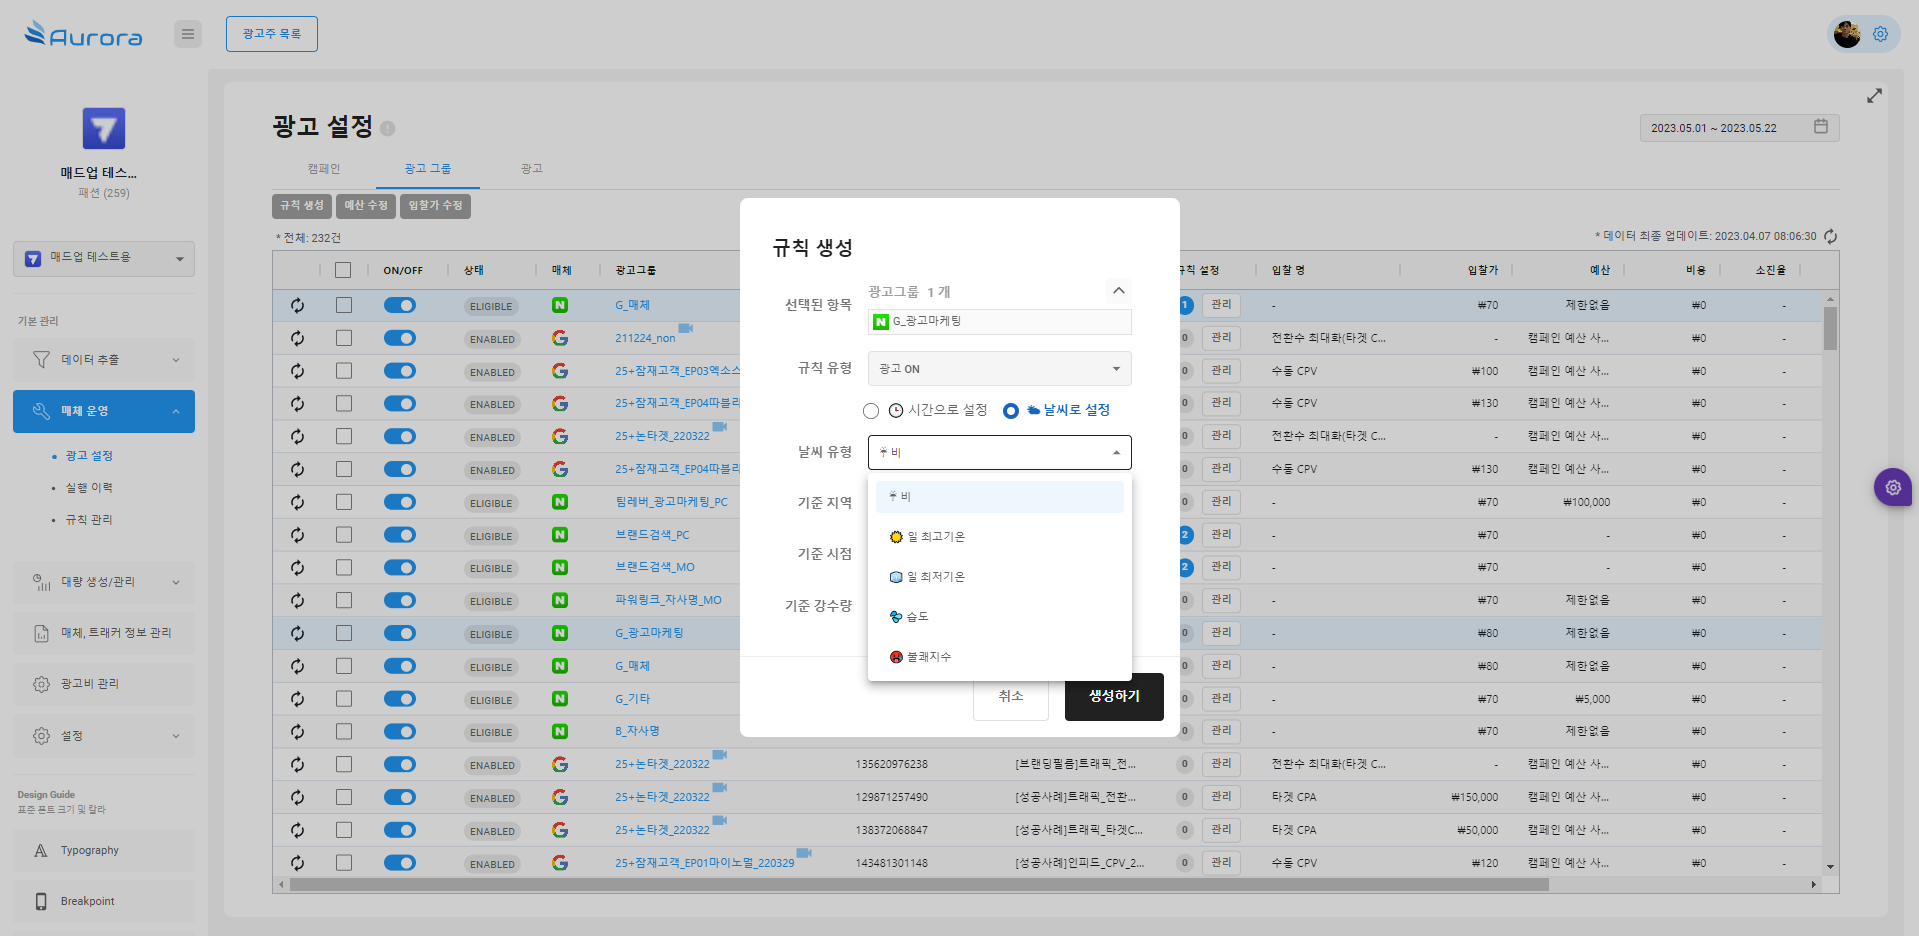Click the 취소 button in the dialog
This screenshot has height=936, width=1919.
[x=1010, y=696]
